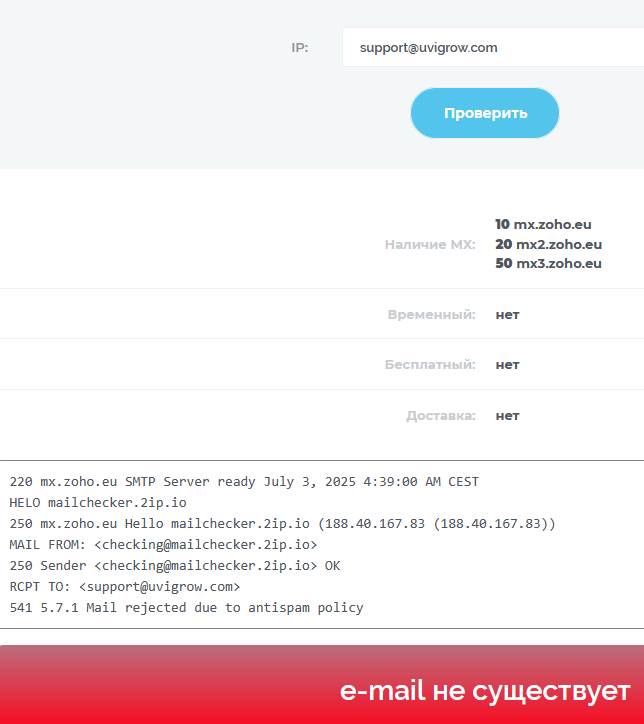This screenshot has height=724, width=644.
Task: Click the 'Временный:' label
Action: click(x=432, y=314)
